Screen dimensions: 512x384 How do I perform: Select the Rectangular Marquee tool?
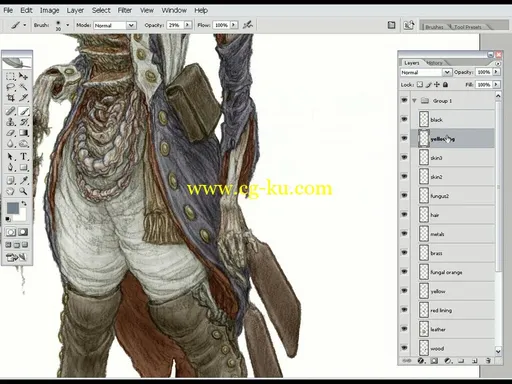coord(11,76)
